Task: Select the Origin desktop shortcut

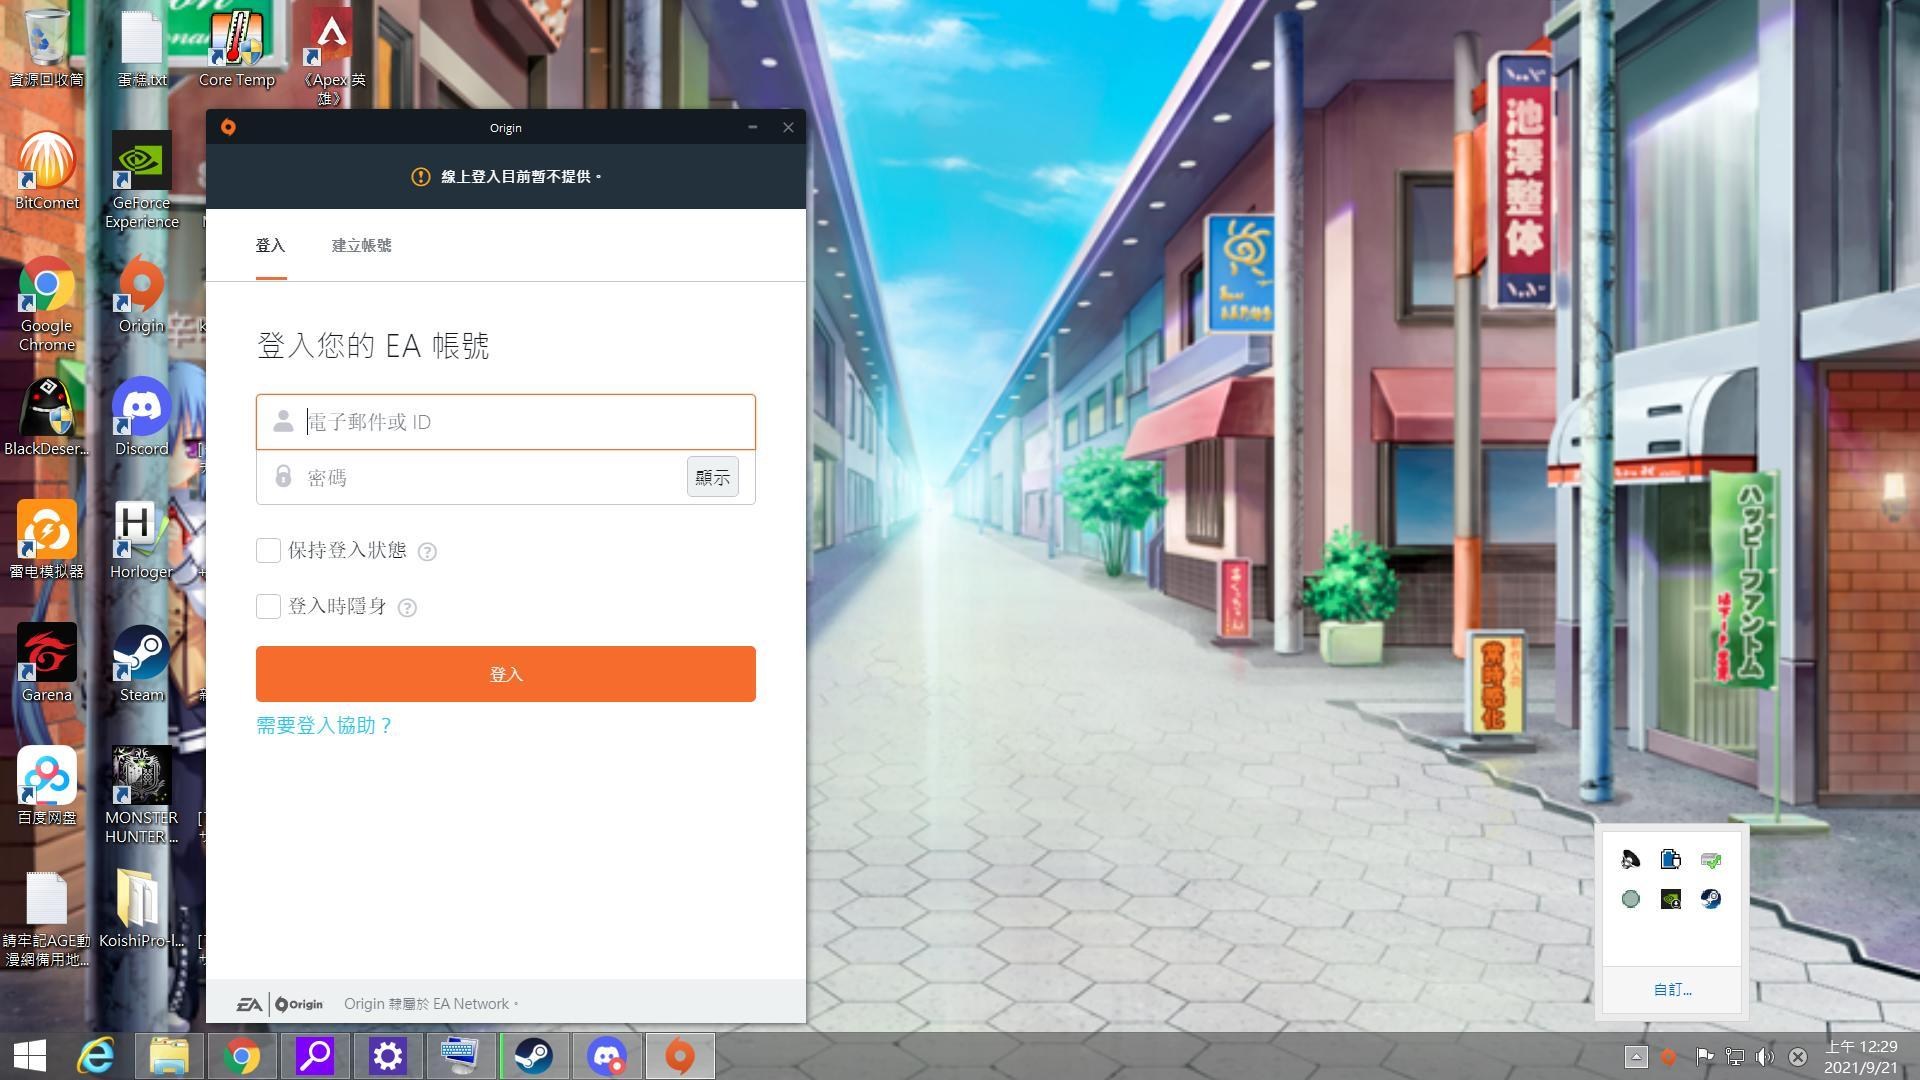Action: pos(142,294)
